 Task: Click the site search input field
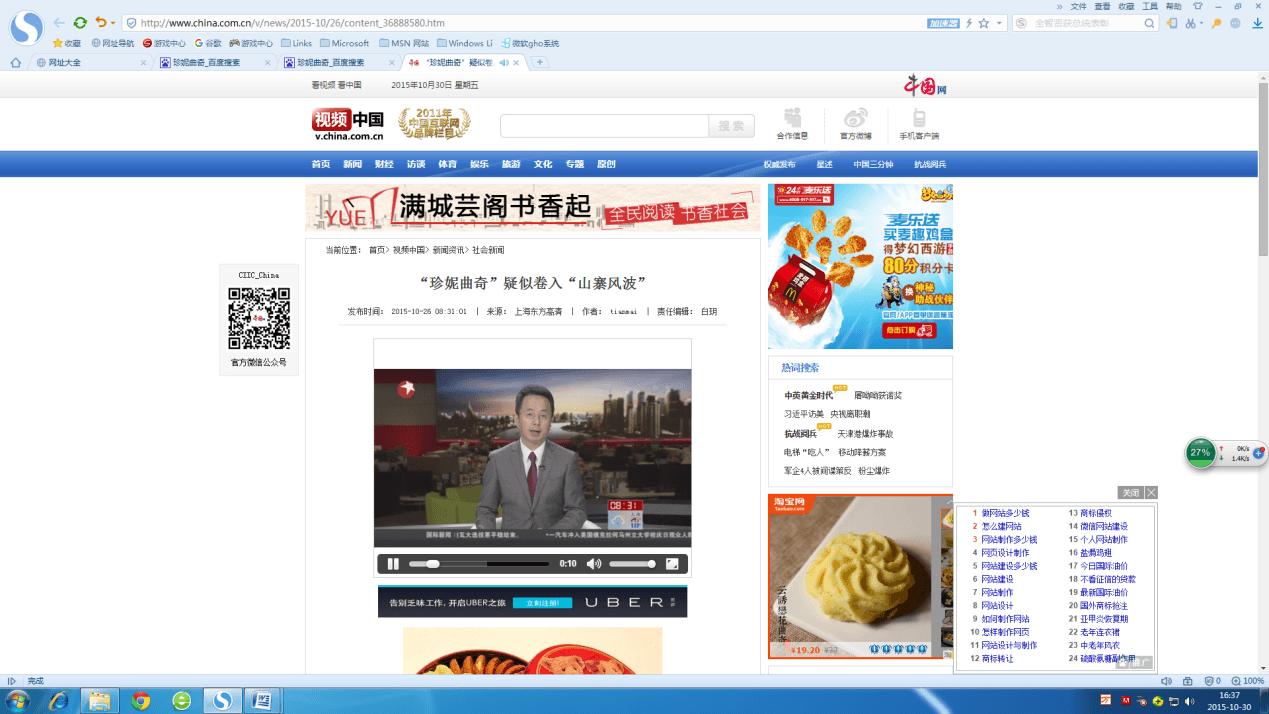click(604, 126)
